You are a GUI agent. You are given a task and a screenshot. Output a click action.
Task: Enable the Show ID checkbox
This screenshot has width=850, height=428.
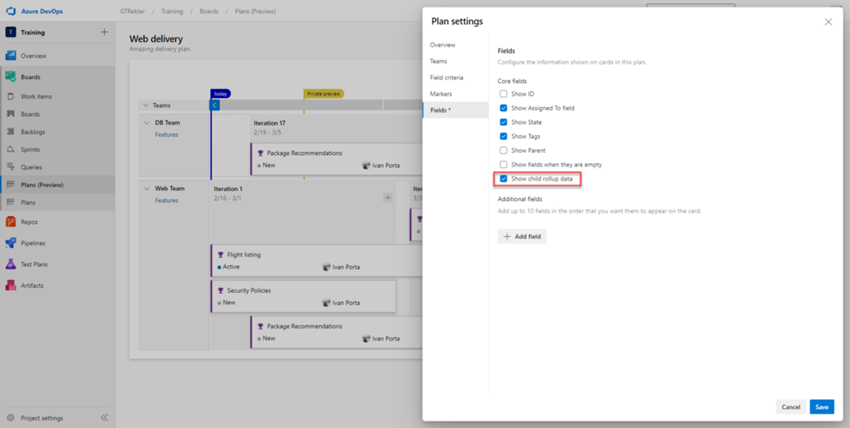coord(503,94)
